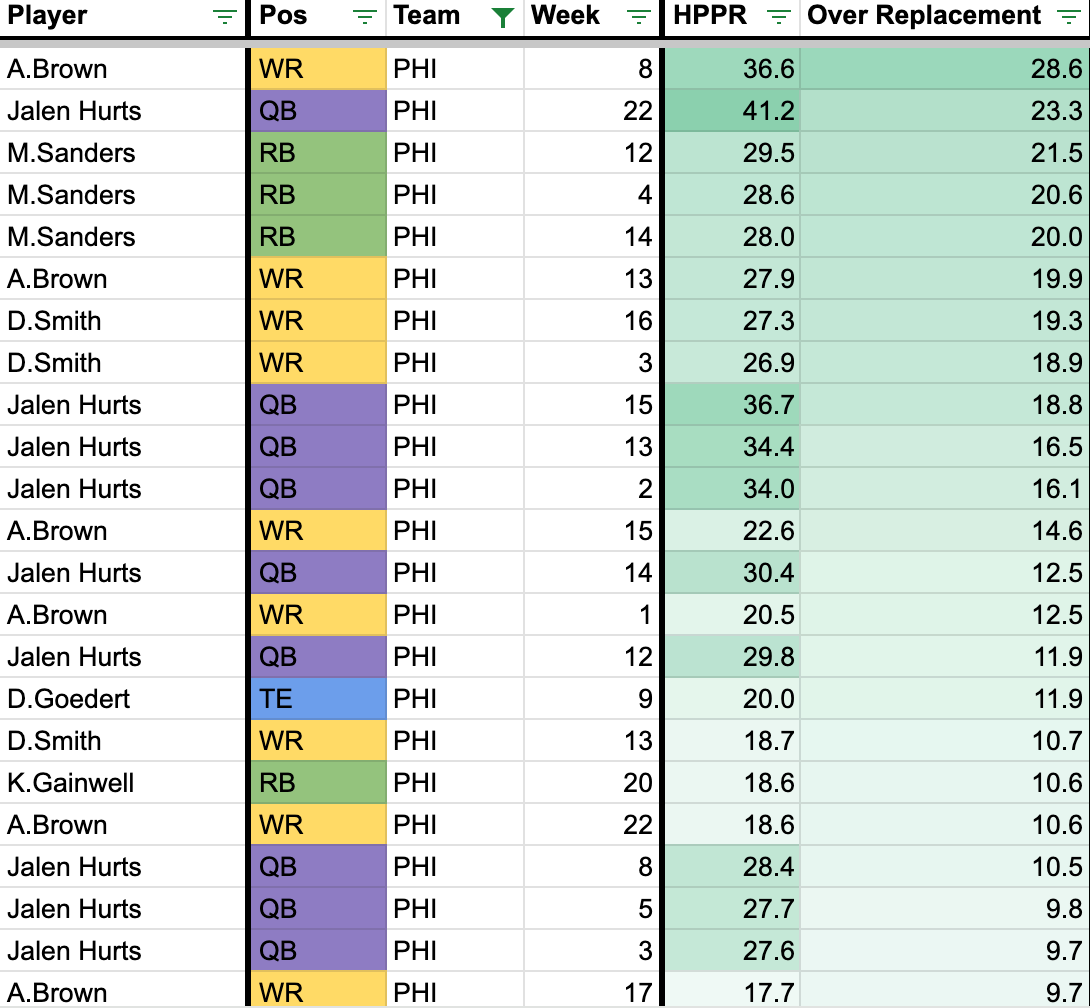Select the green RB cell for K.Gainwell

pos(318,783)
